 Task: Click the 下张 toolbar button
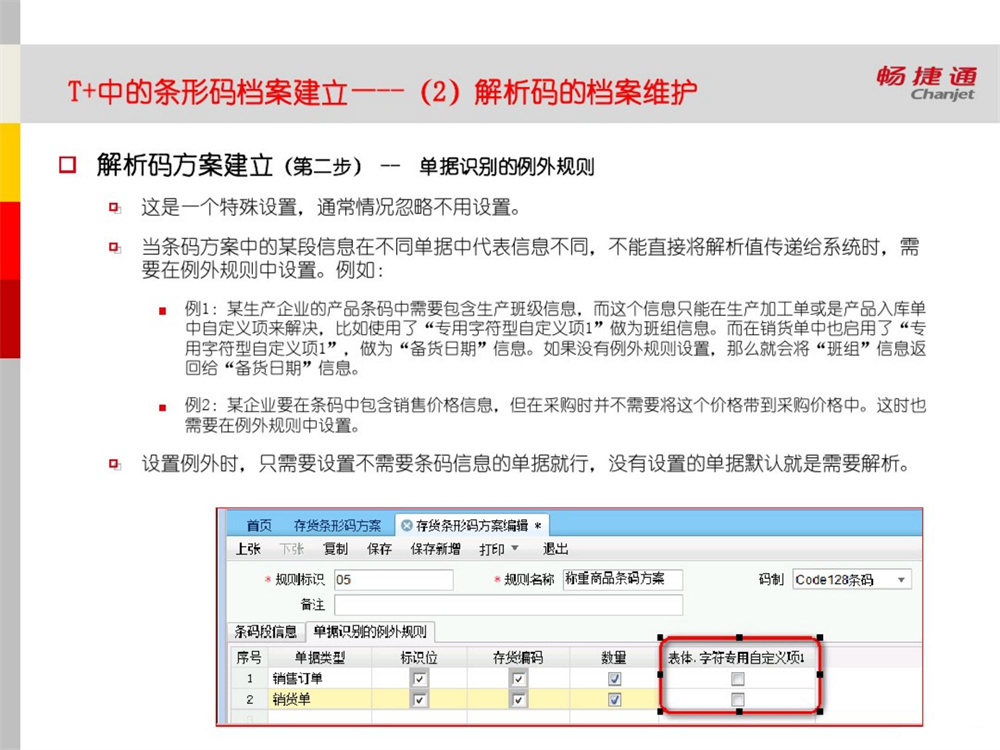click(x=292, y=548)
